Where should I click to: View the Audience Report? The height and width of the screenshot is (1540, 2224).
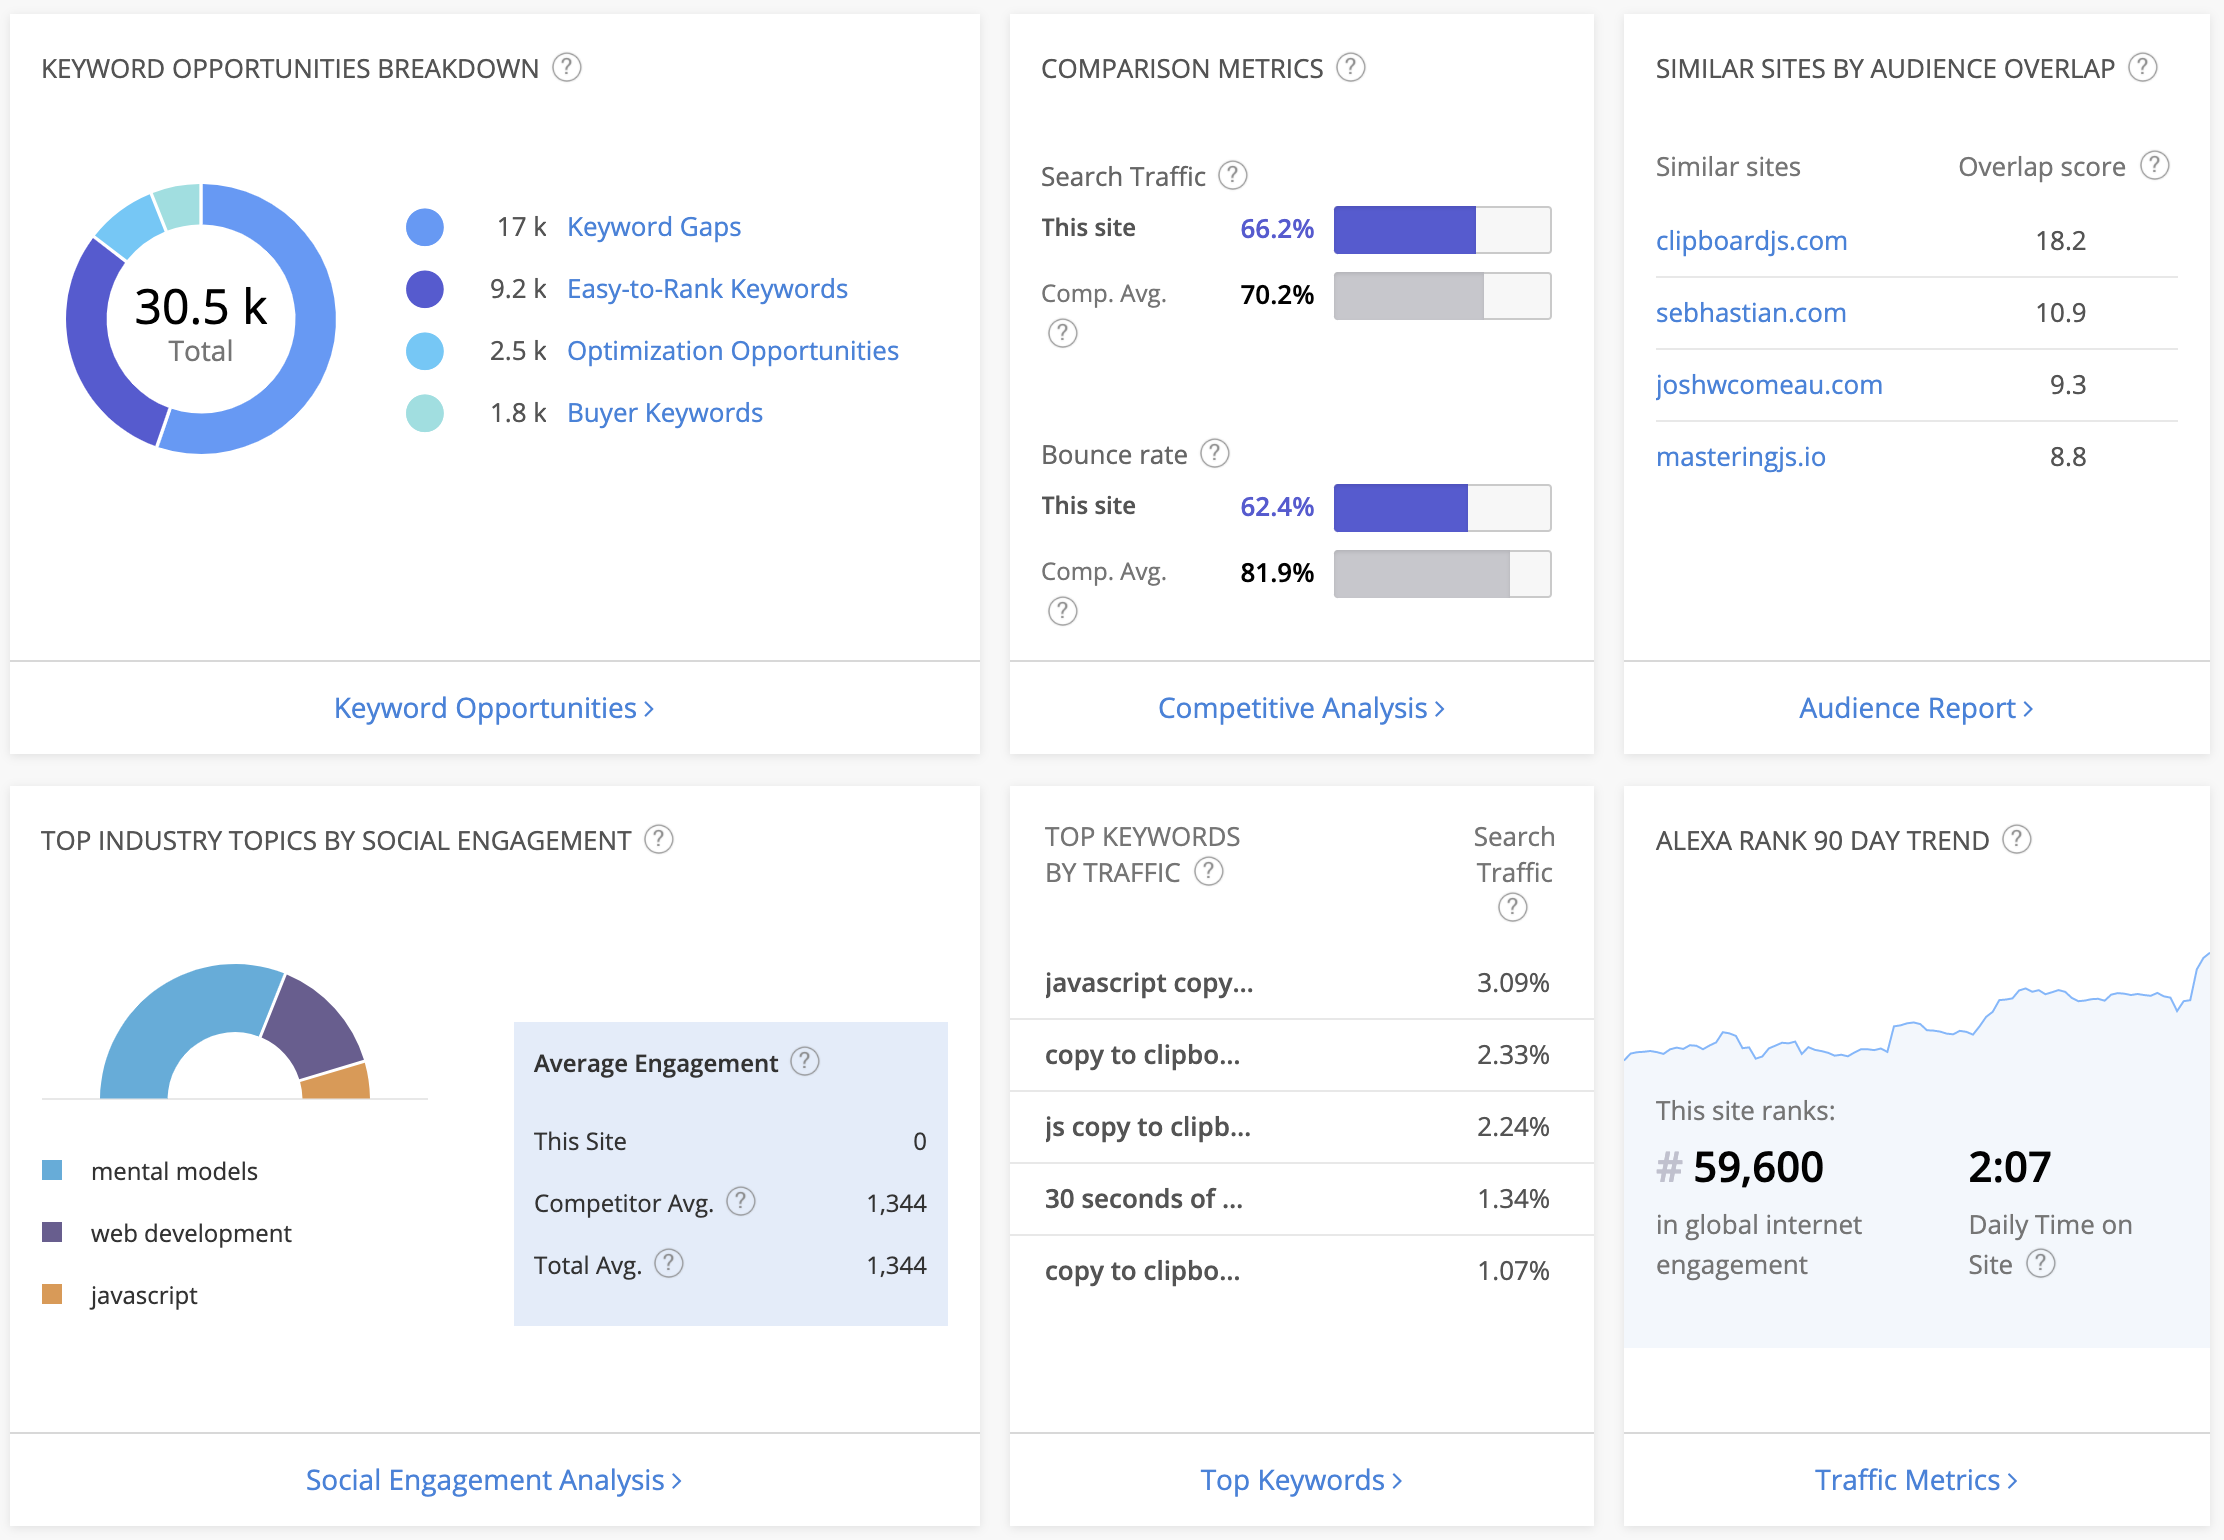pyautogui.click(x=1915, y=708)
